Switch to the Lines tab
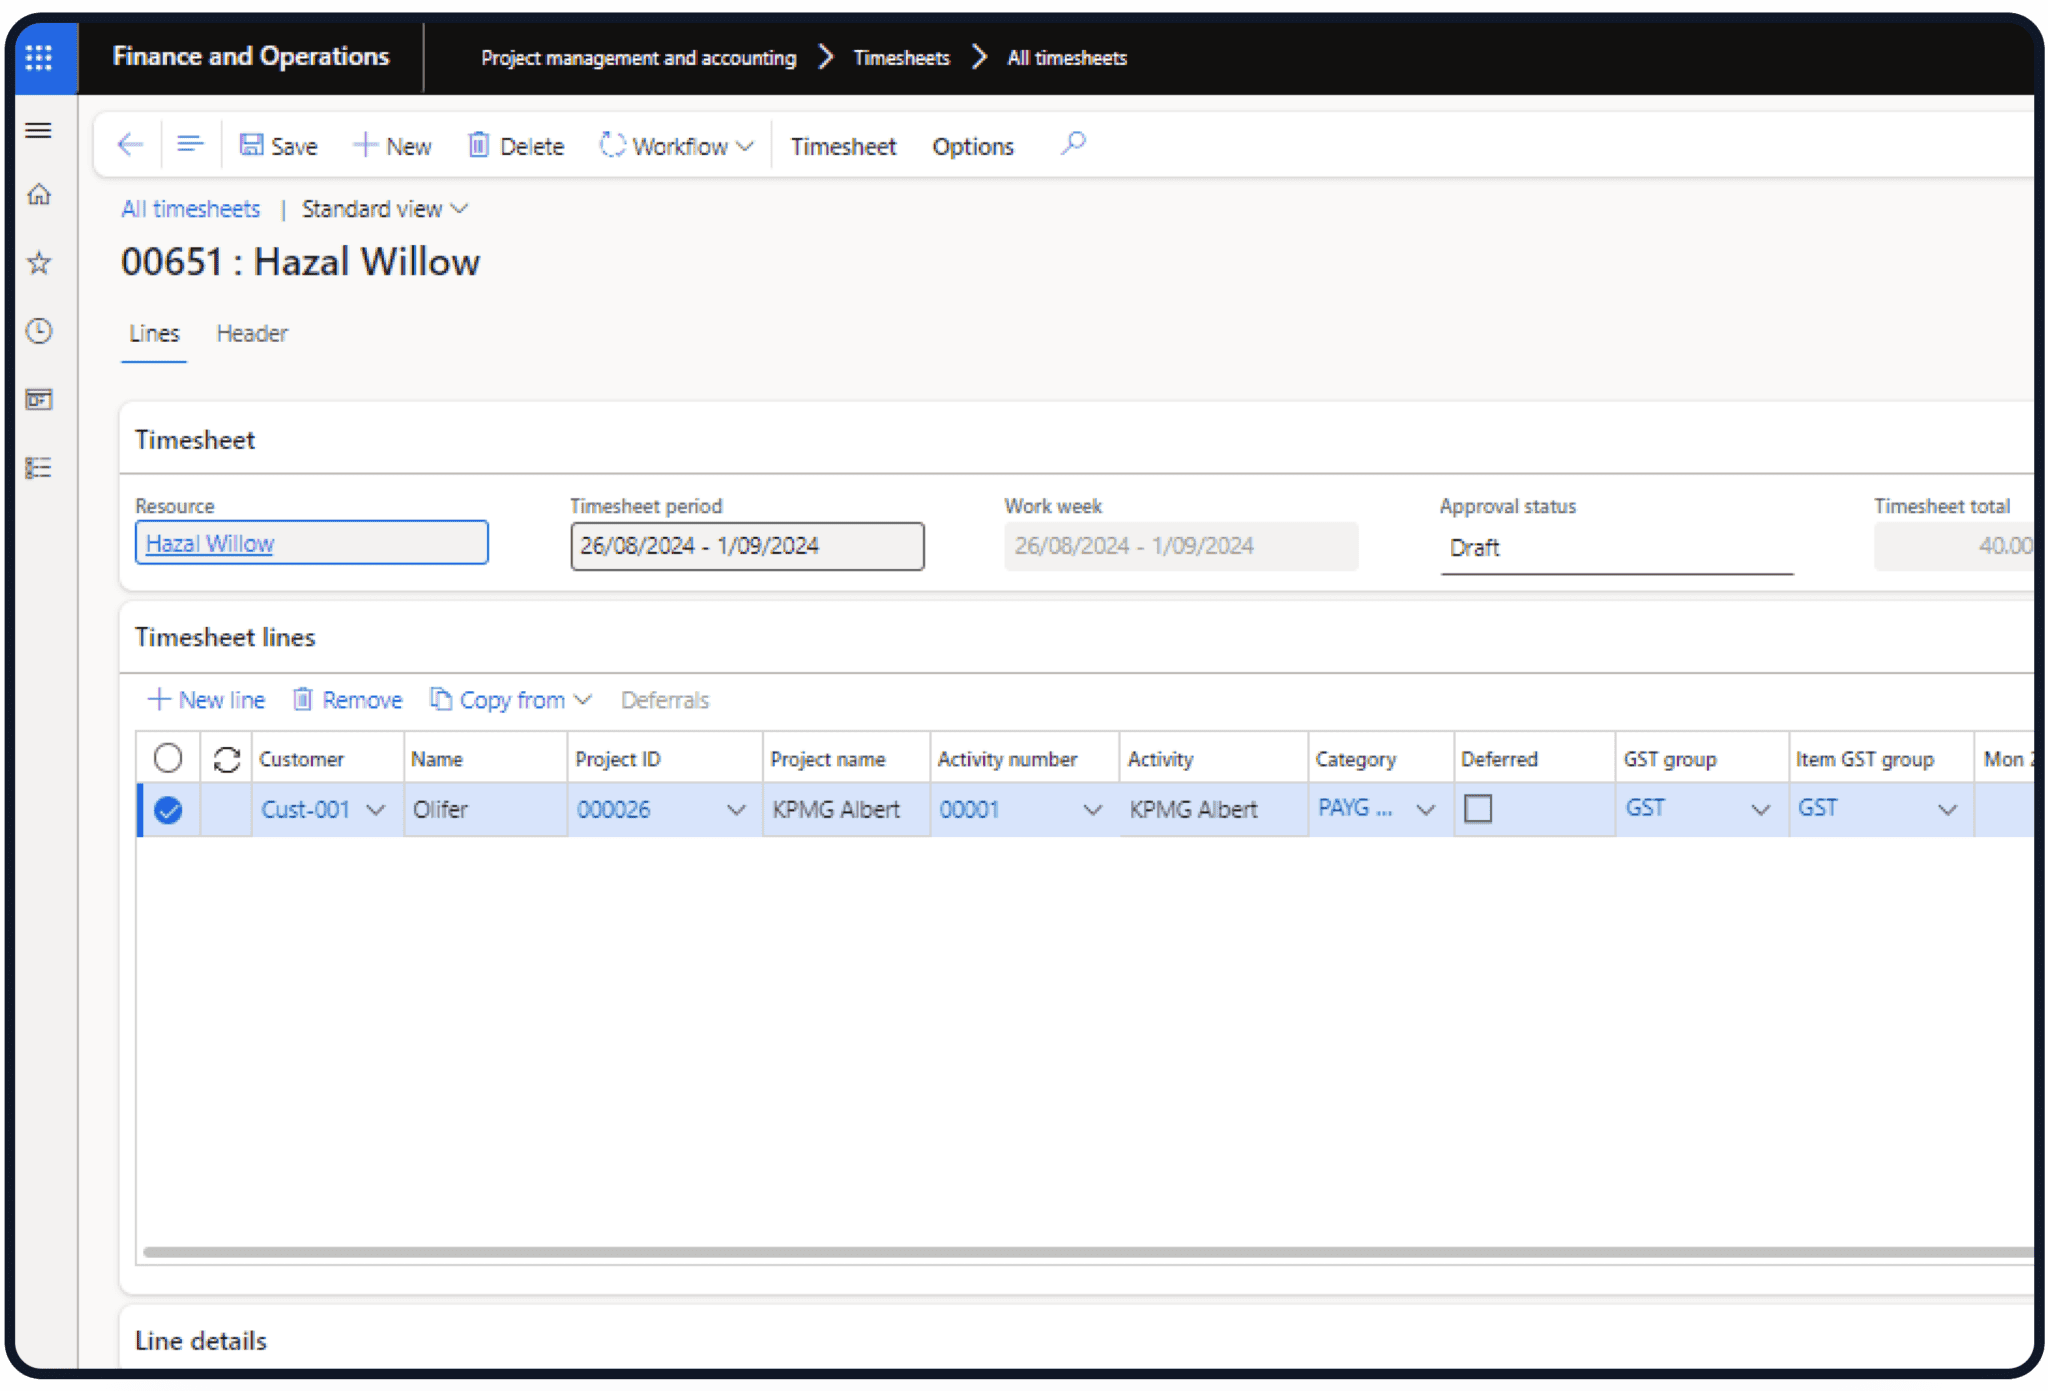Image resolution: width=2048 pixels, height=1391 pixels. (154, 334)
